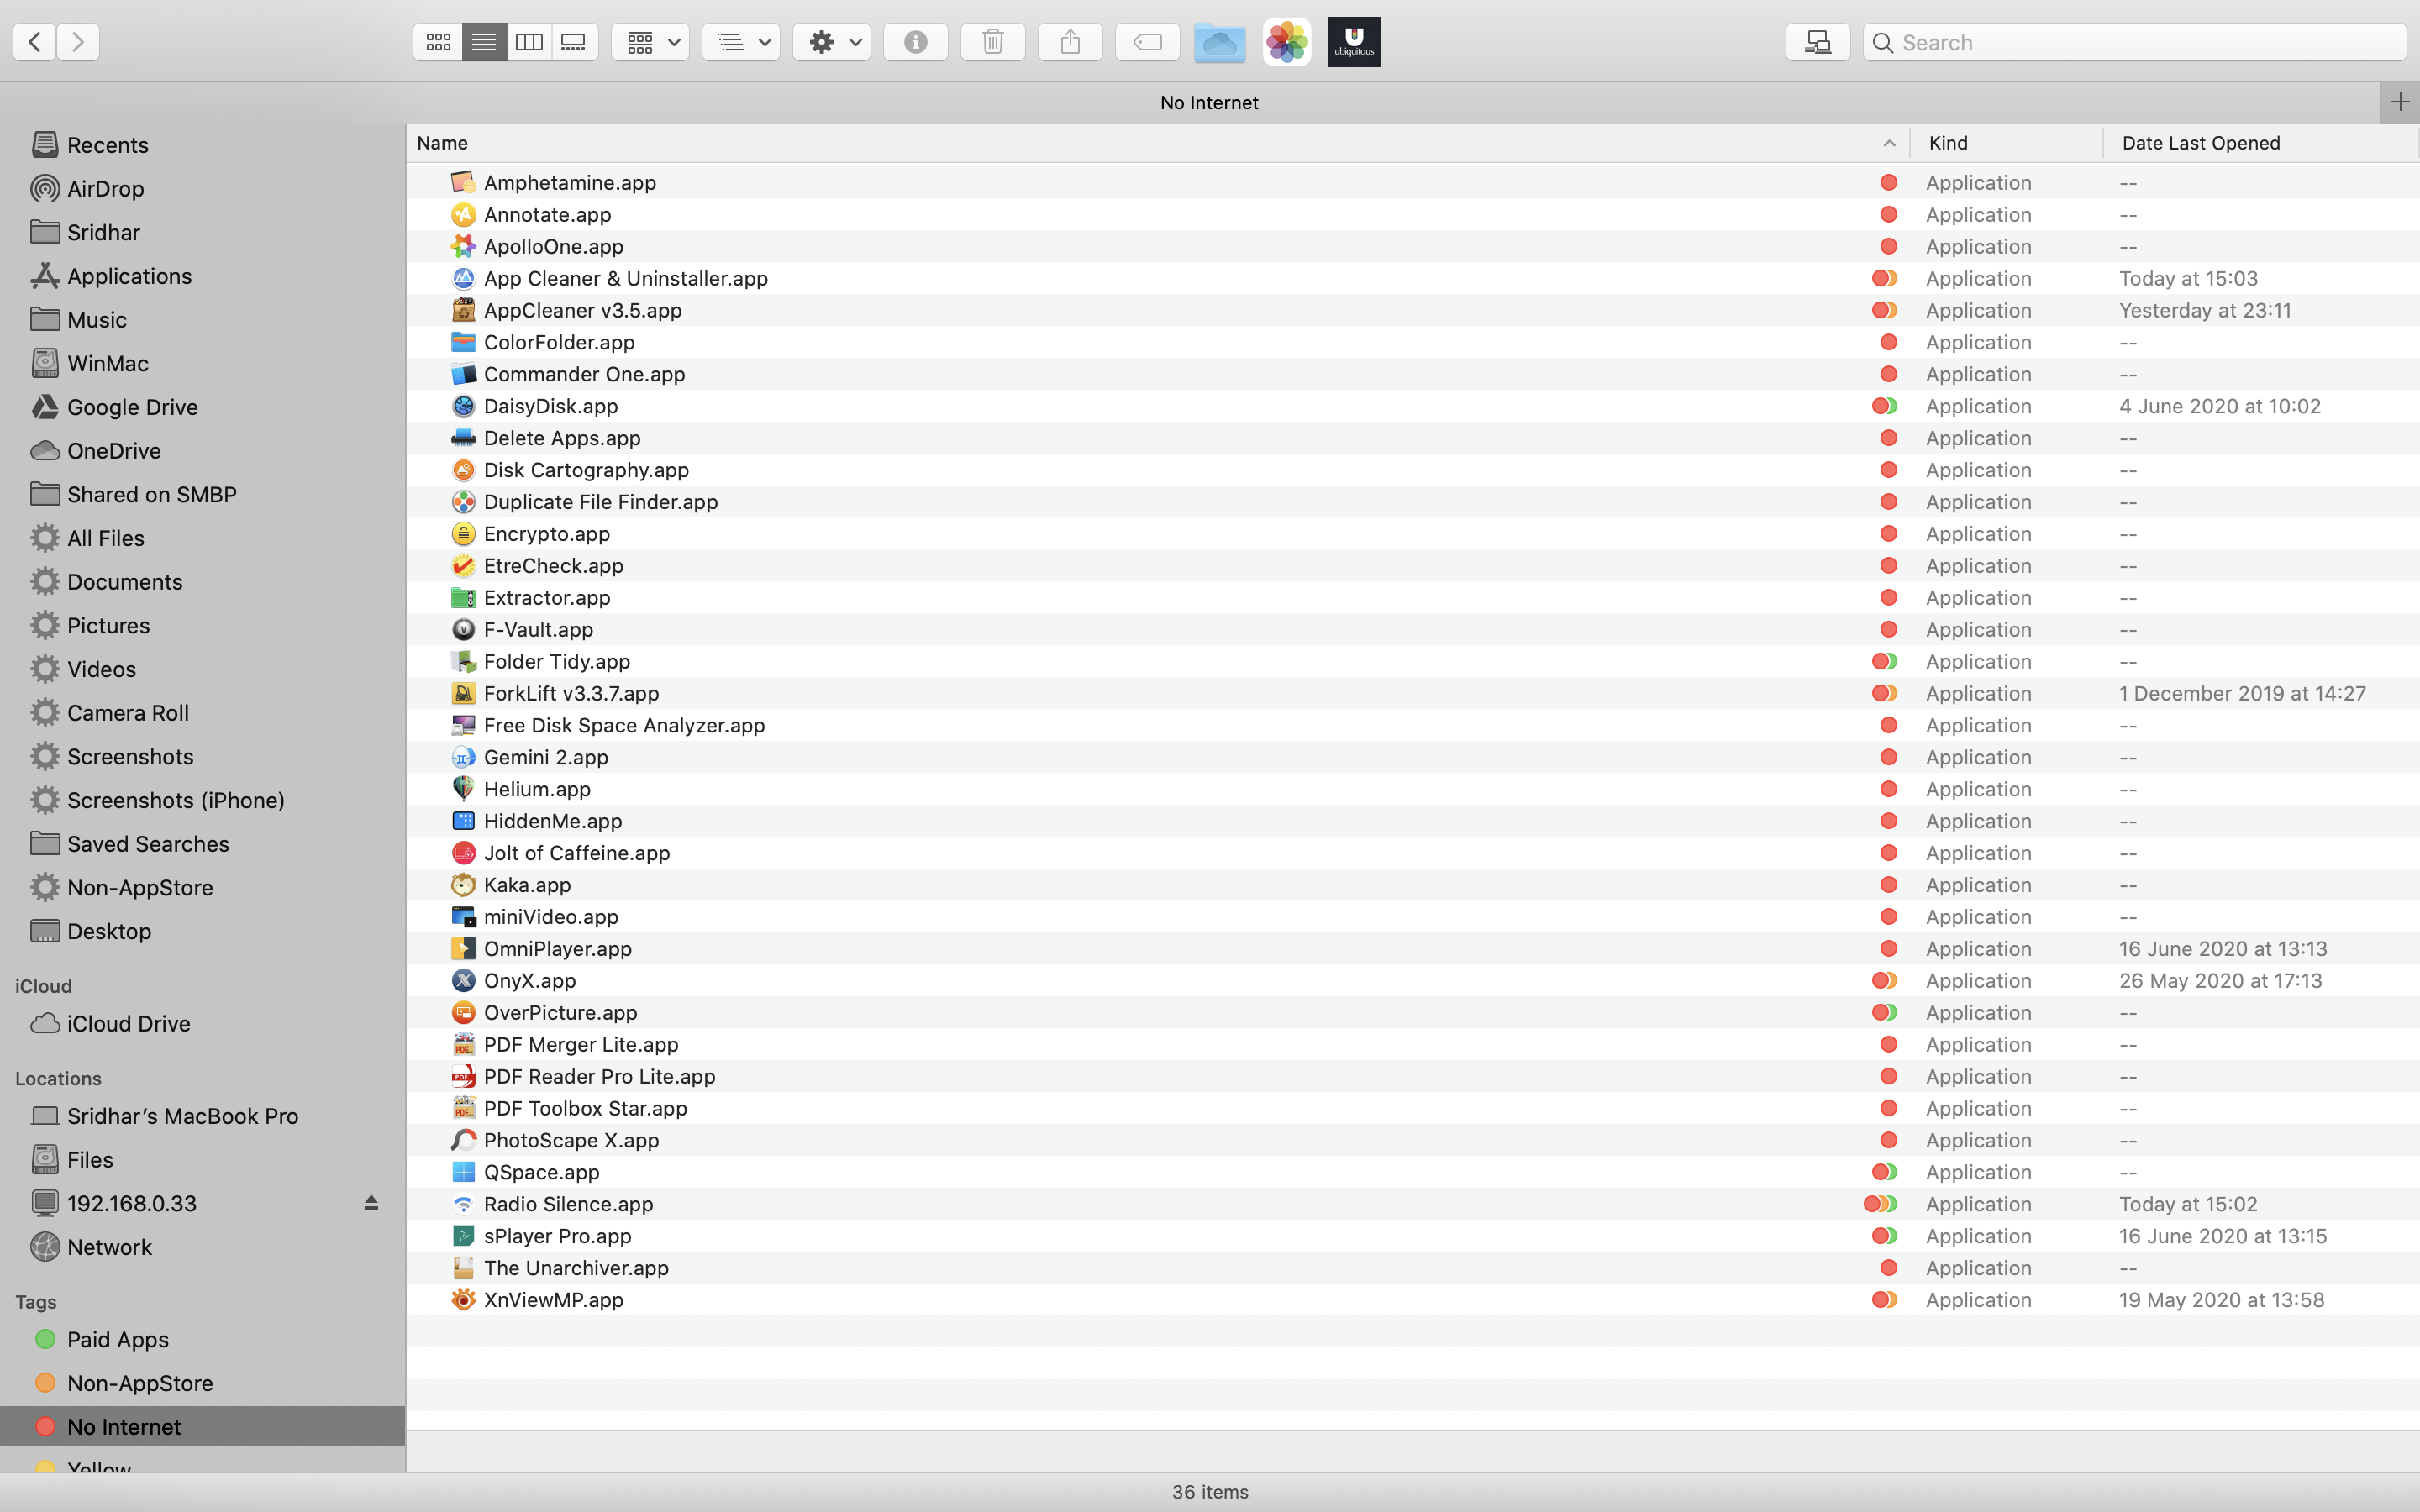The width and height of the screenshot is (2420, 1512).
Task: Switch to column view mode
Action: 529,42
